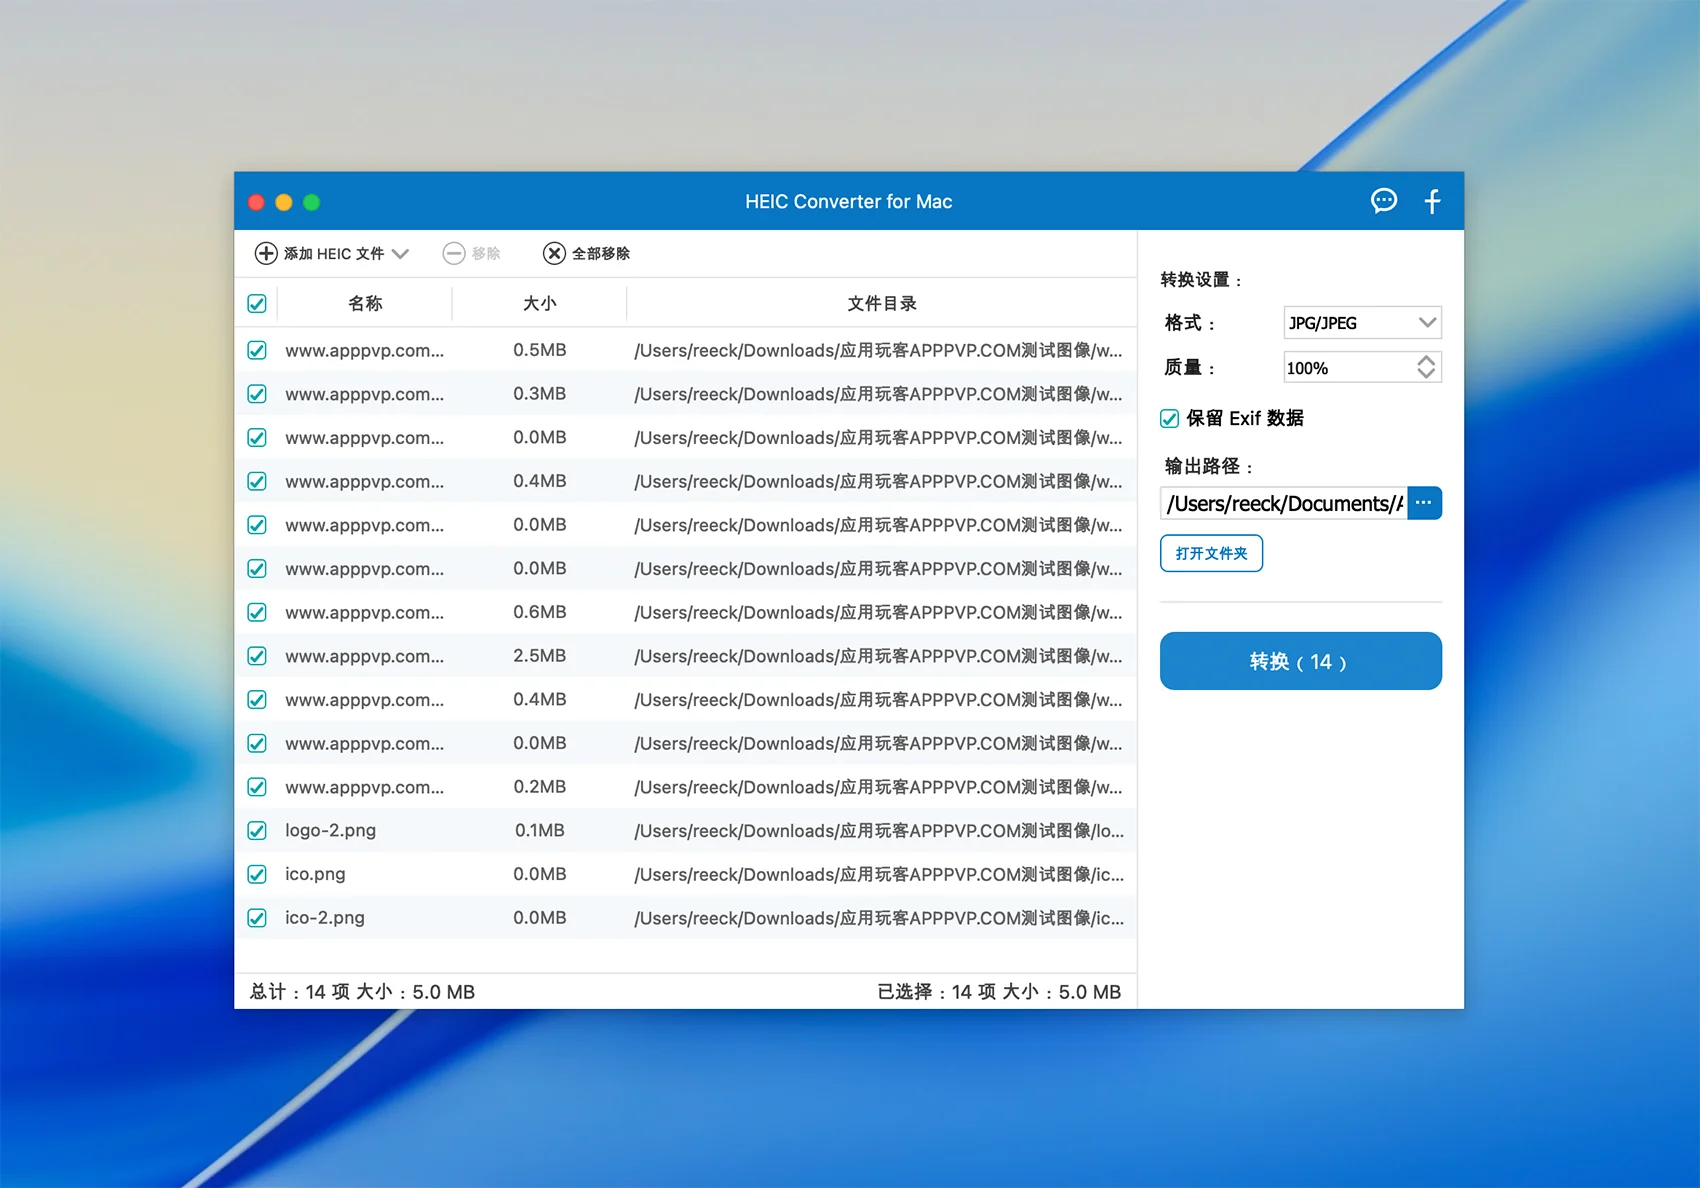Click the Facebook icon in title bar
This screenshot has height=1188, width=1700.
(x=1432, y=201)
